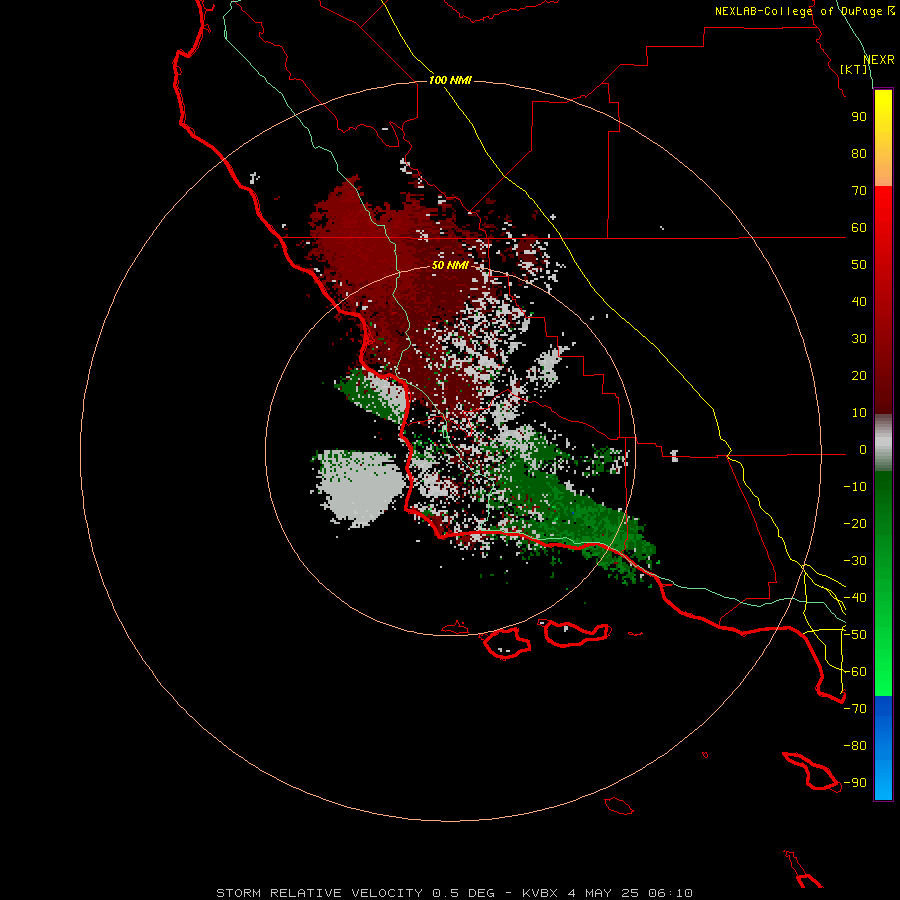Click the -60 value on velocity scale
900x900 pixels.
tap(855, 672)
